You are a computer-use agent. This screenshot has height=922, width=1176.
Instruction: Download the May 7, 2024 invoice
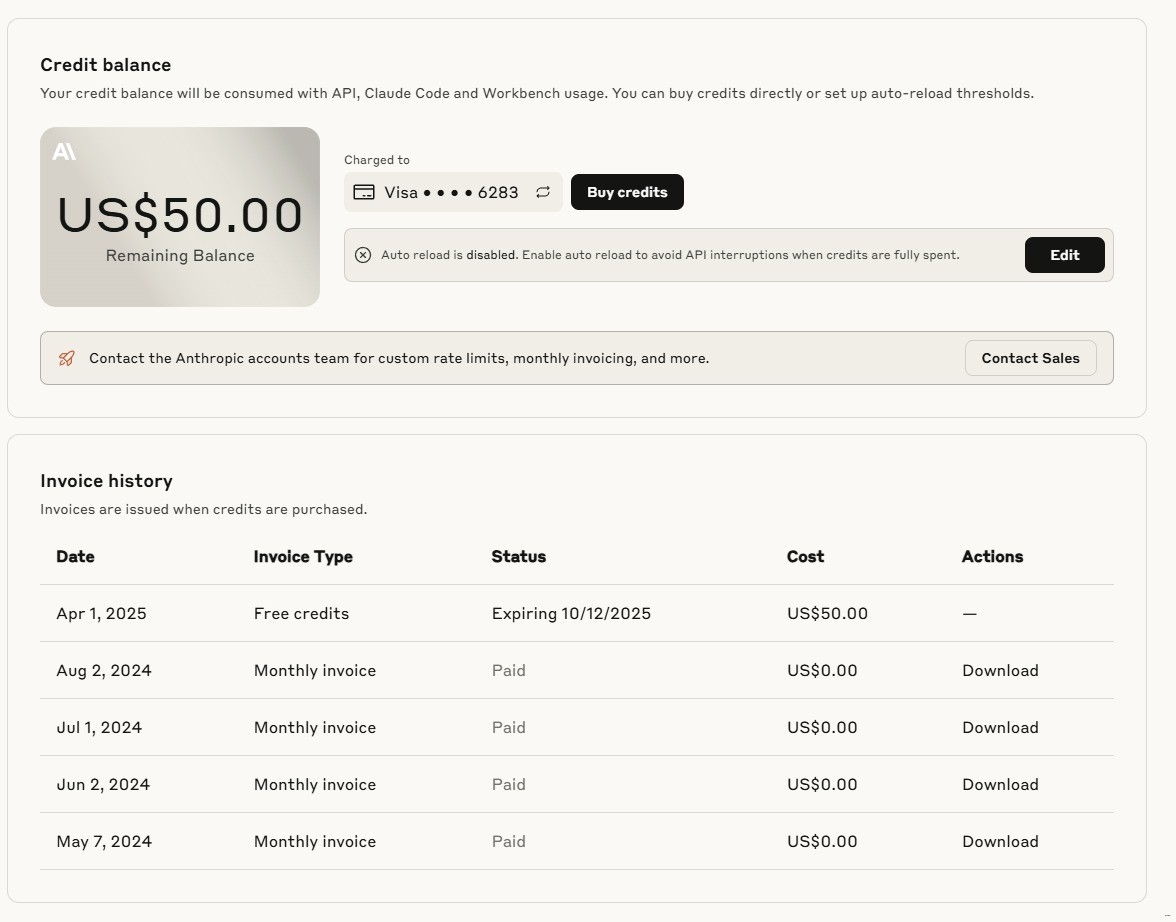click(x=1000, y=841)
